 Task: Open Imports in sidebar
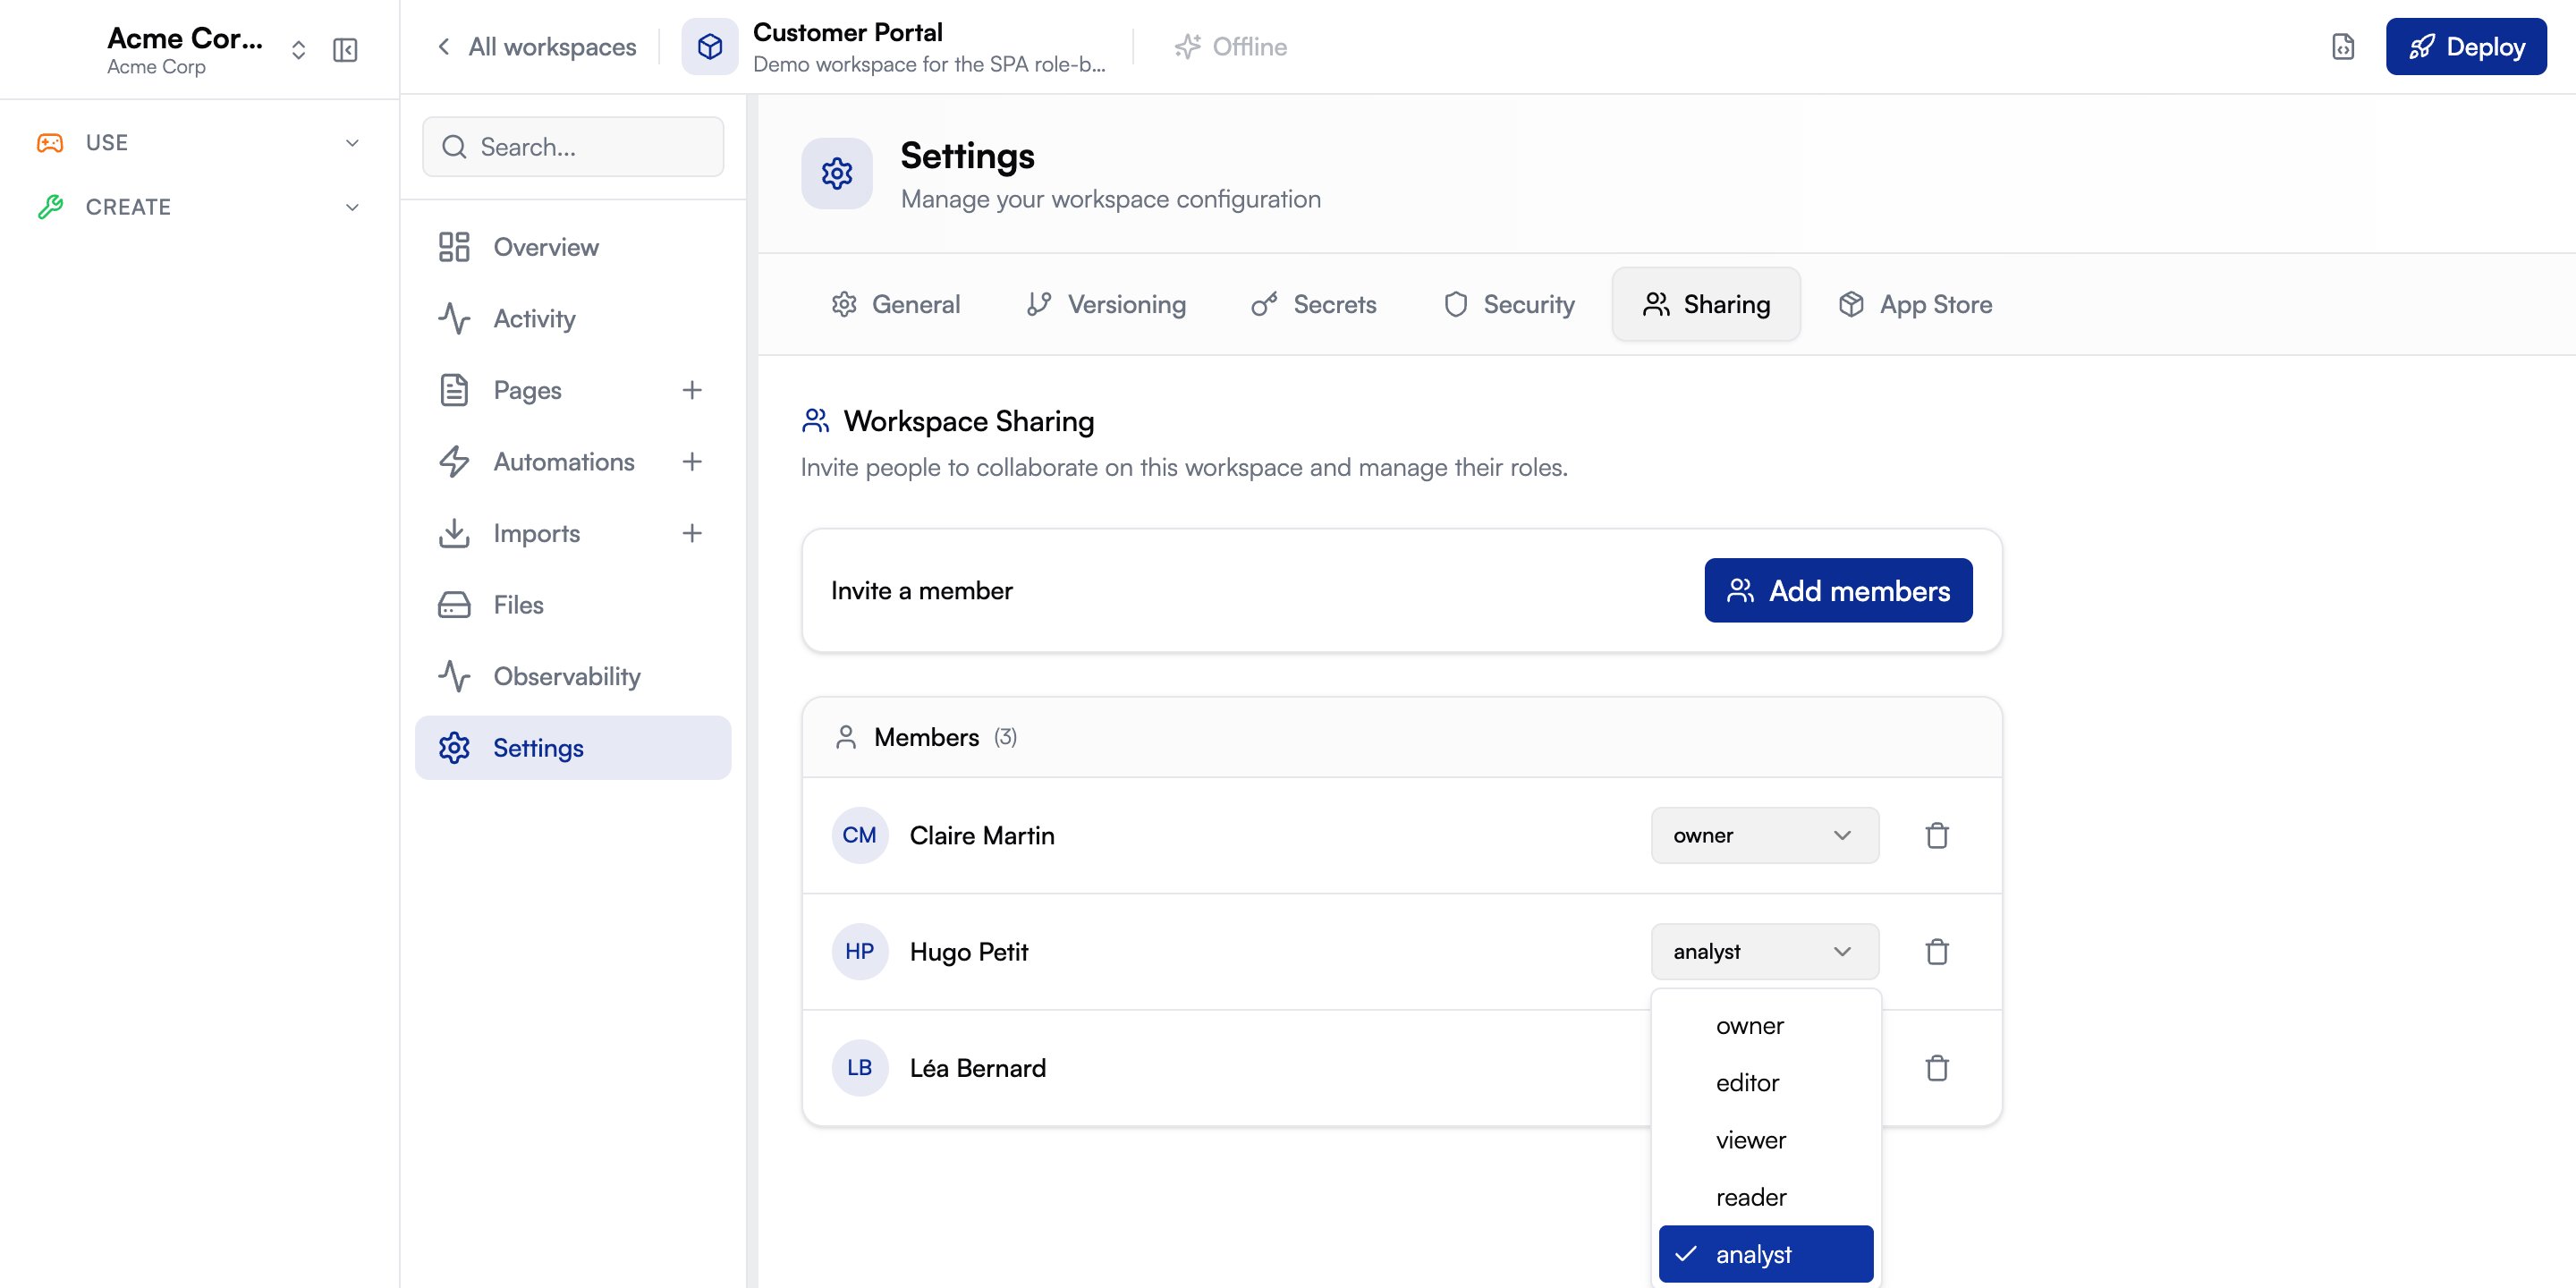click(x=536, y=534)
